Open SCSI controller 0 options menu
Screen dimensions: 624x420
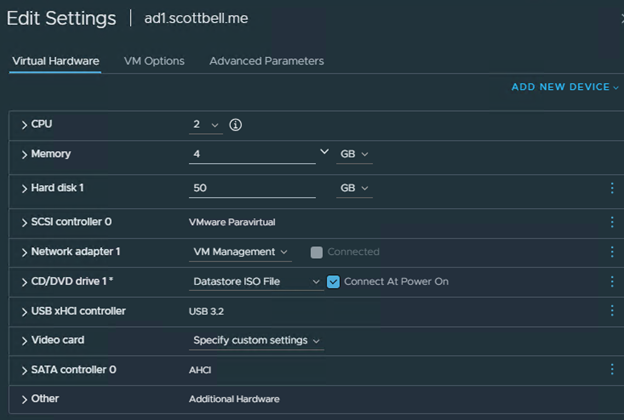click(x=611, y=222)
